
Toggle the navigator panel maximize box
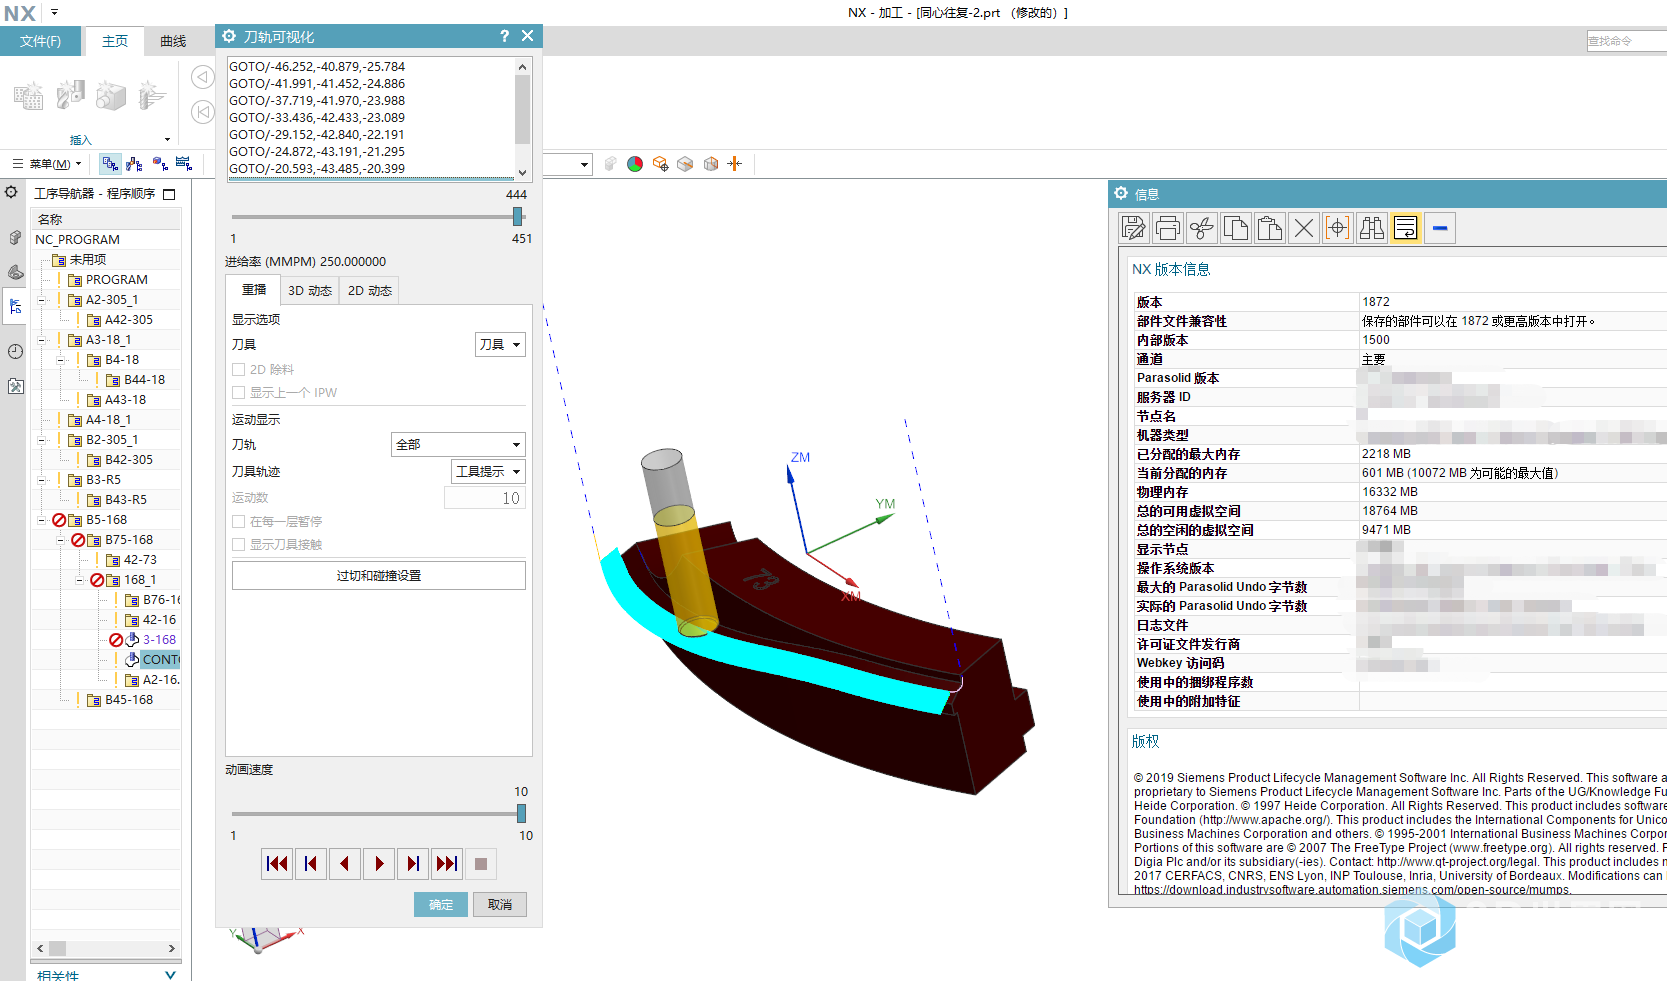coord(169,194)
